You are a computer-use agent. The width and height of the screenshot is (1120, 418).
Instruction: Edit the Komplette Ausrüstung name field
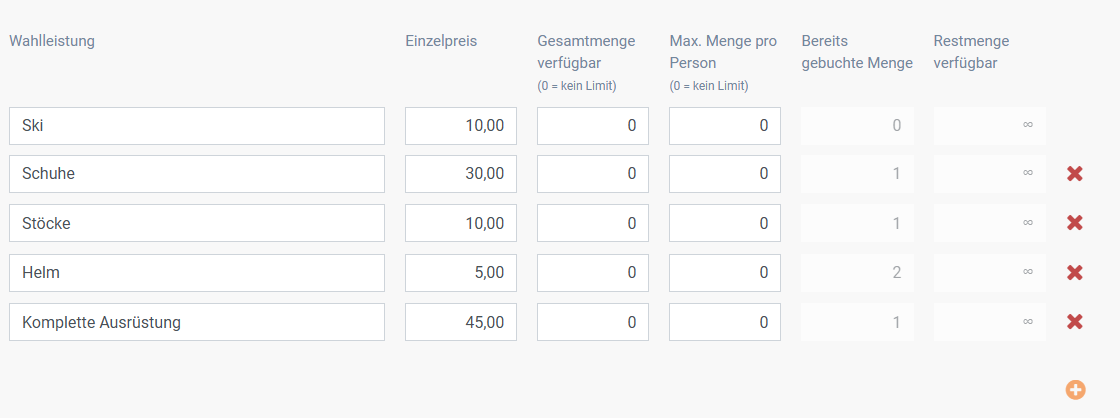[x=197, y=322]
